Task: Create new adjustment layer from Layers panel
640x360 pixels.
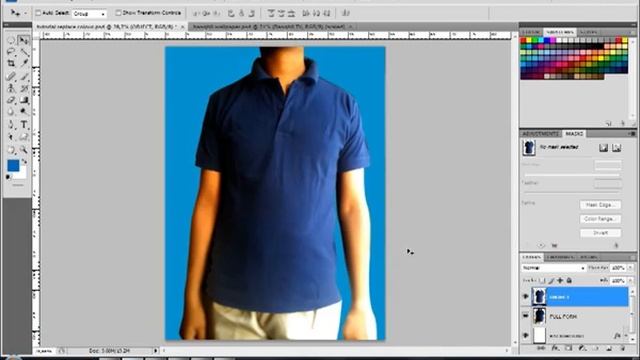Action: [582, 349]
